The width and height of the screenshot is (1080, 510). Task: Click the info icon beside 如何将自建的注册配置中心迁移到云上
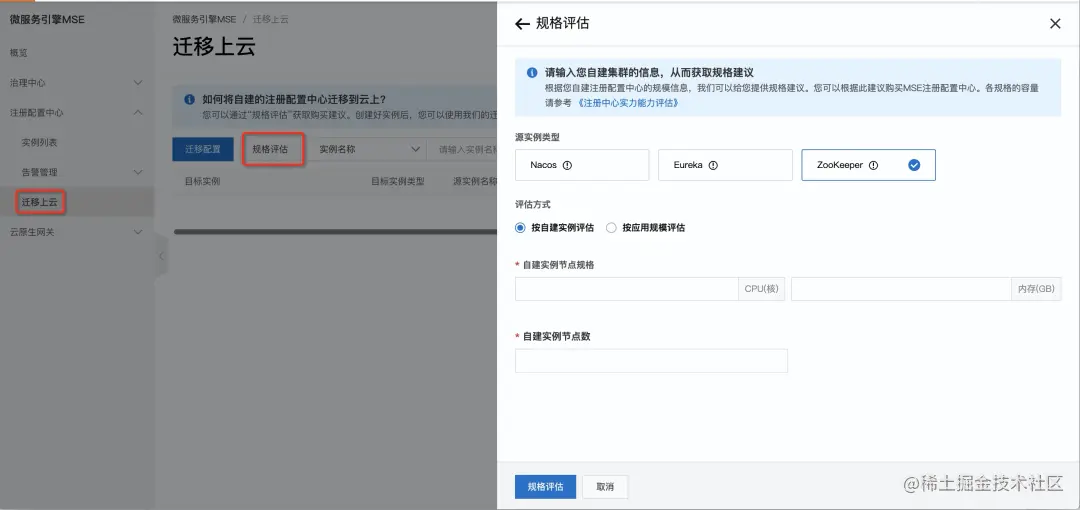[189, 99]
